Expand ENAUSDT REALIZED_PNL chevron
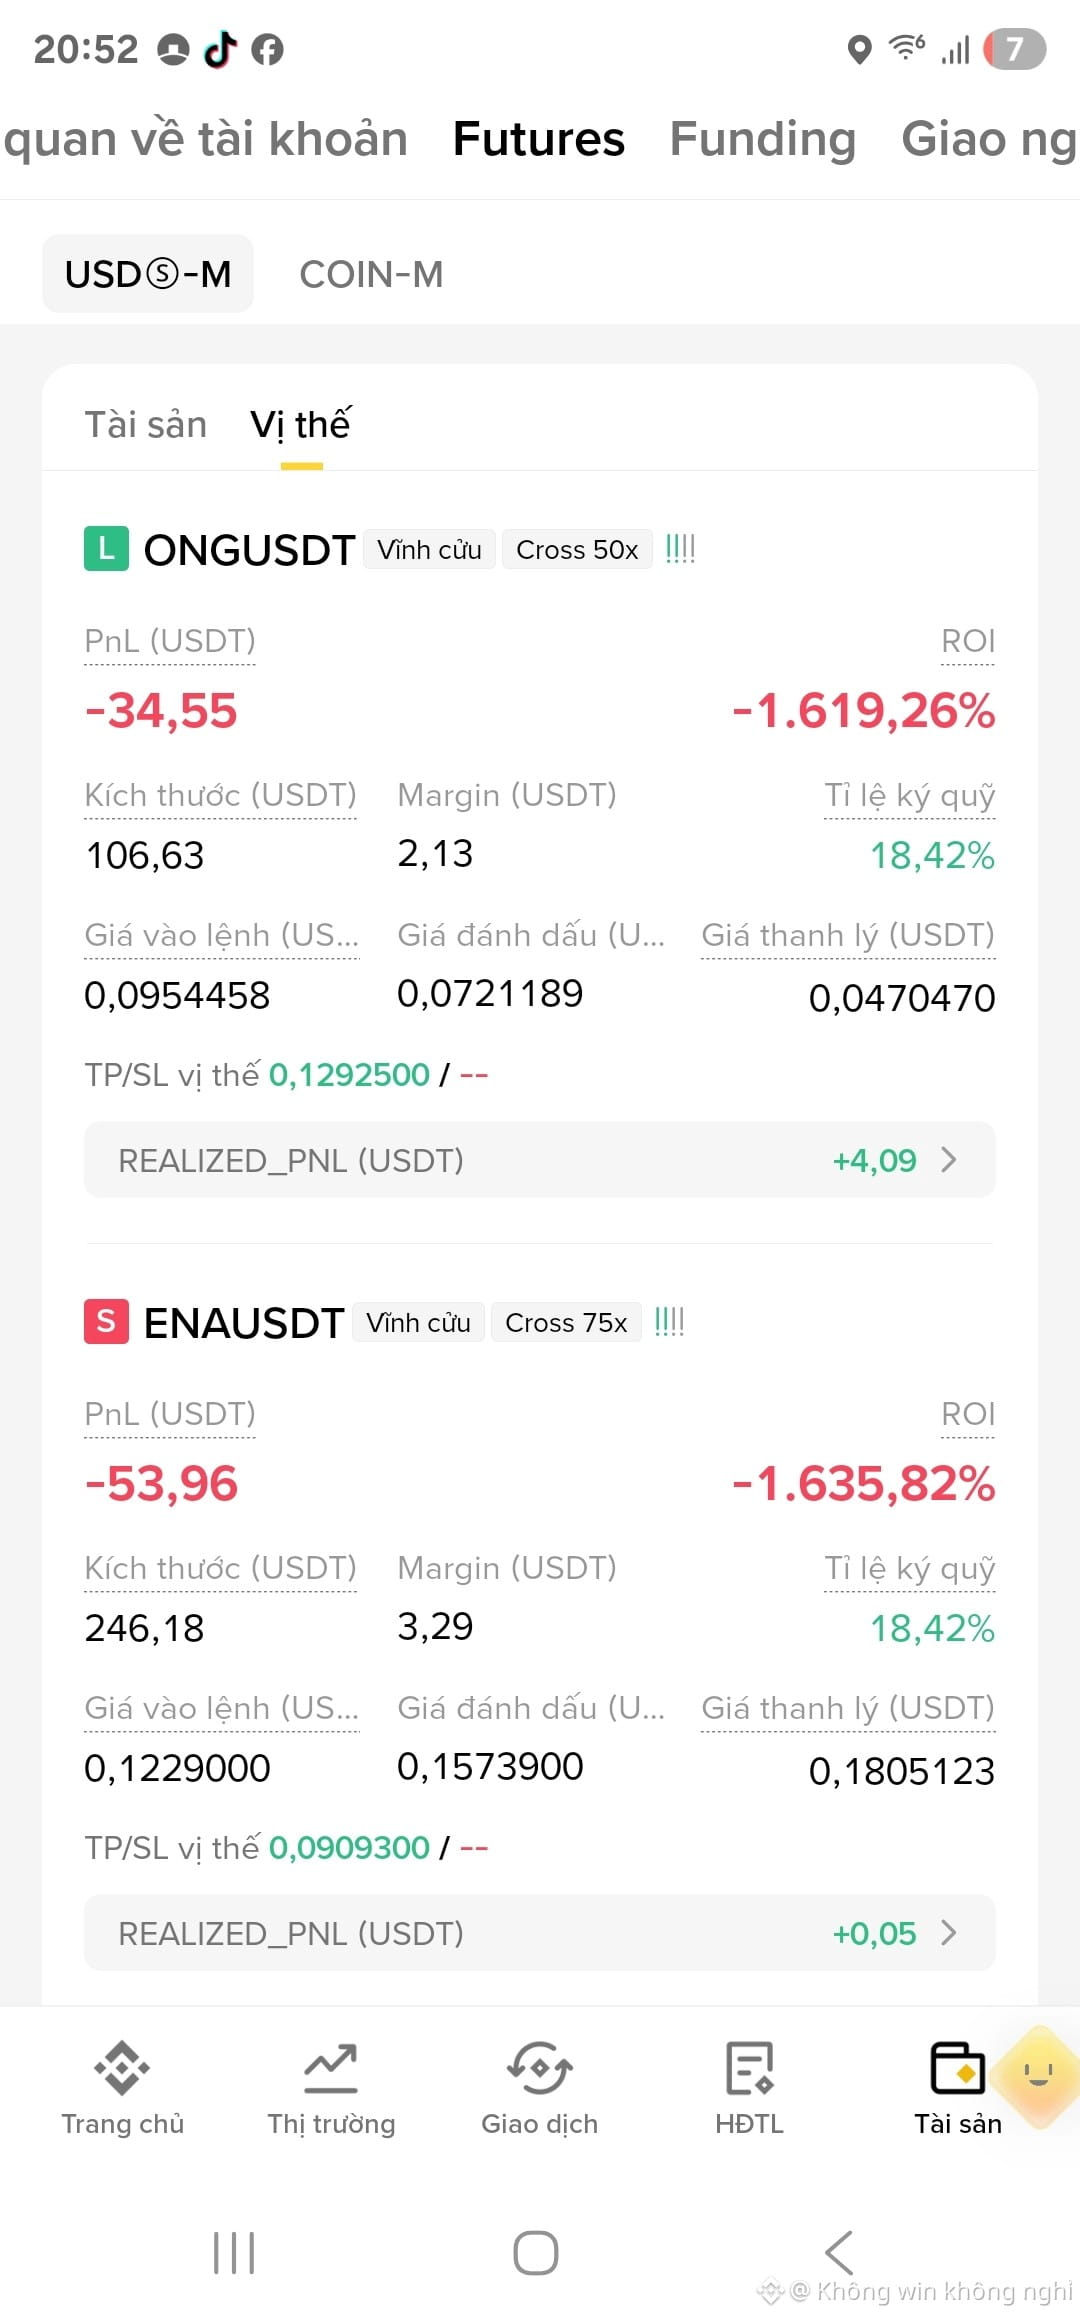 pos(949,1933)
